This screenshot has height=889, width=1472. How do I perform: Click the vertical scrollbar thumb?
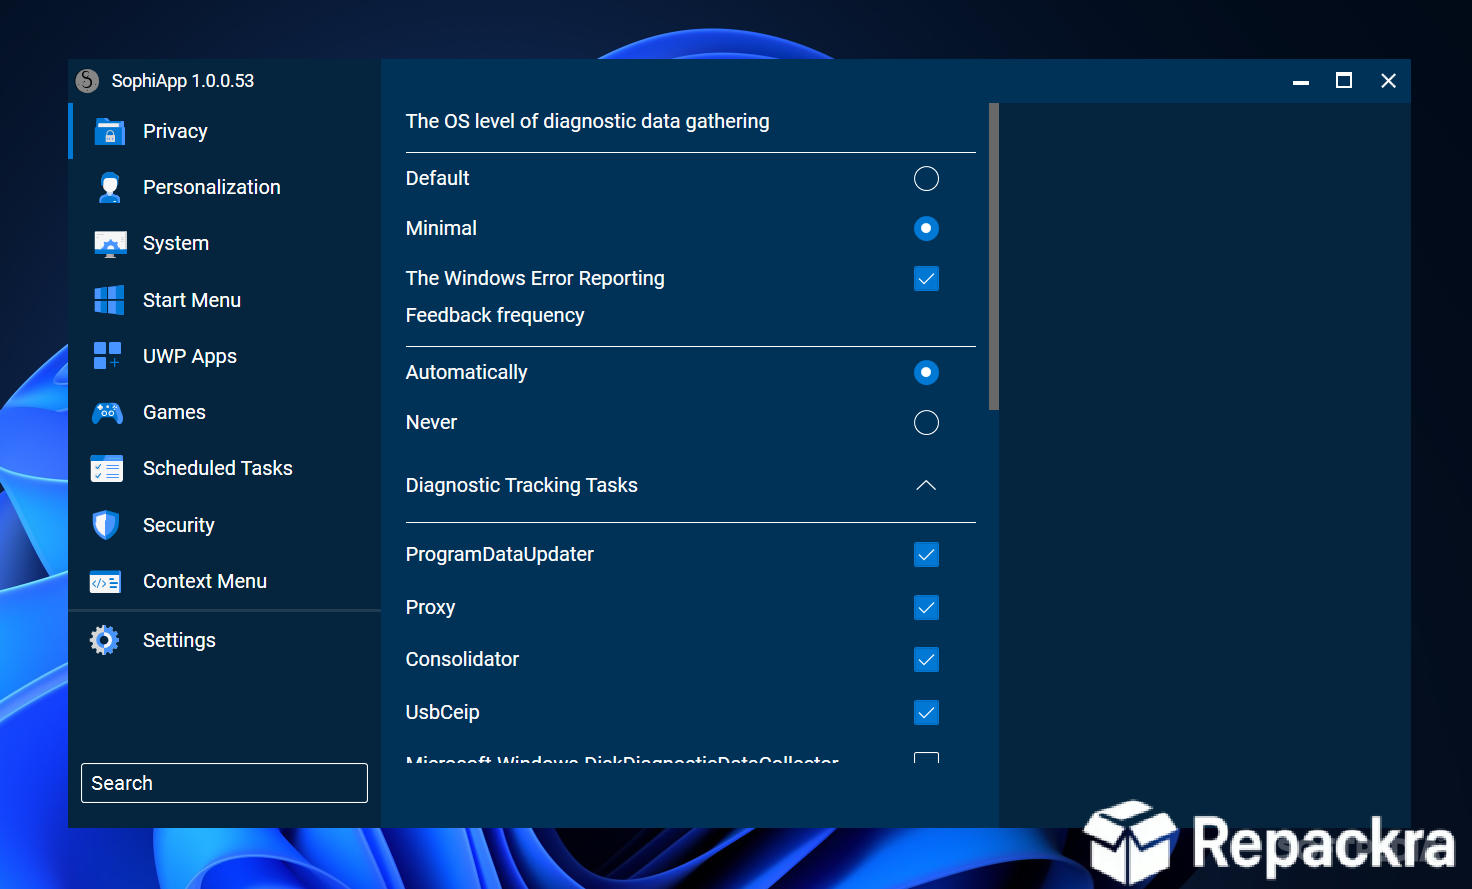(994, 257)
